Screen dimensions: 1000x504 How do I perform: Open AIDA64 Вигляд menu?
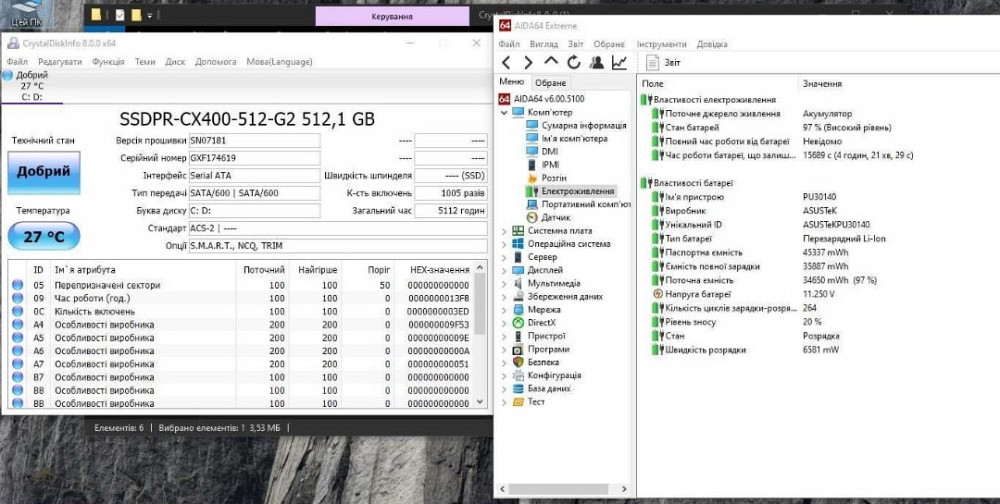click(543, 44)
